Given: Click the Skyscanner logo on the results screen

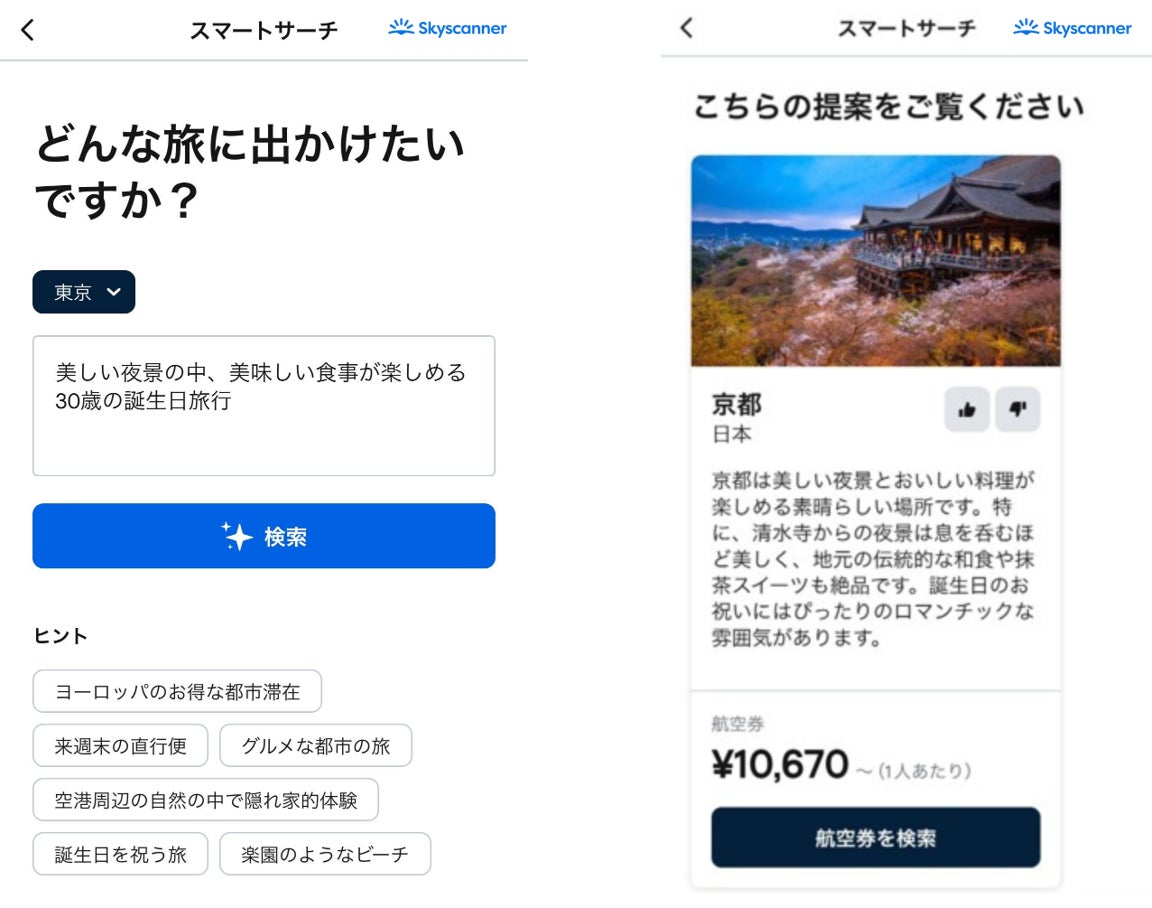Looking at the screenshot, I should (1072, 28).
